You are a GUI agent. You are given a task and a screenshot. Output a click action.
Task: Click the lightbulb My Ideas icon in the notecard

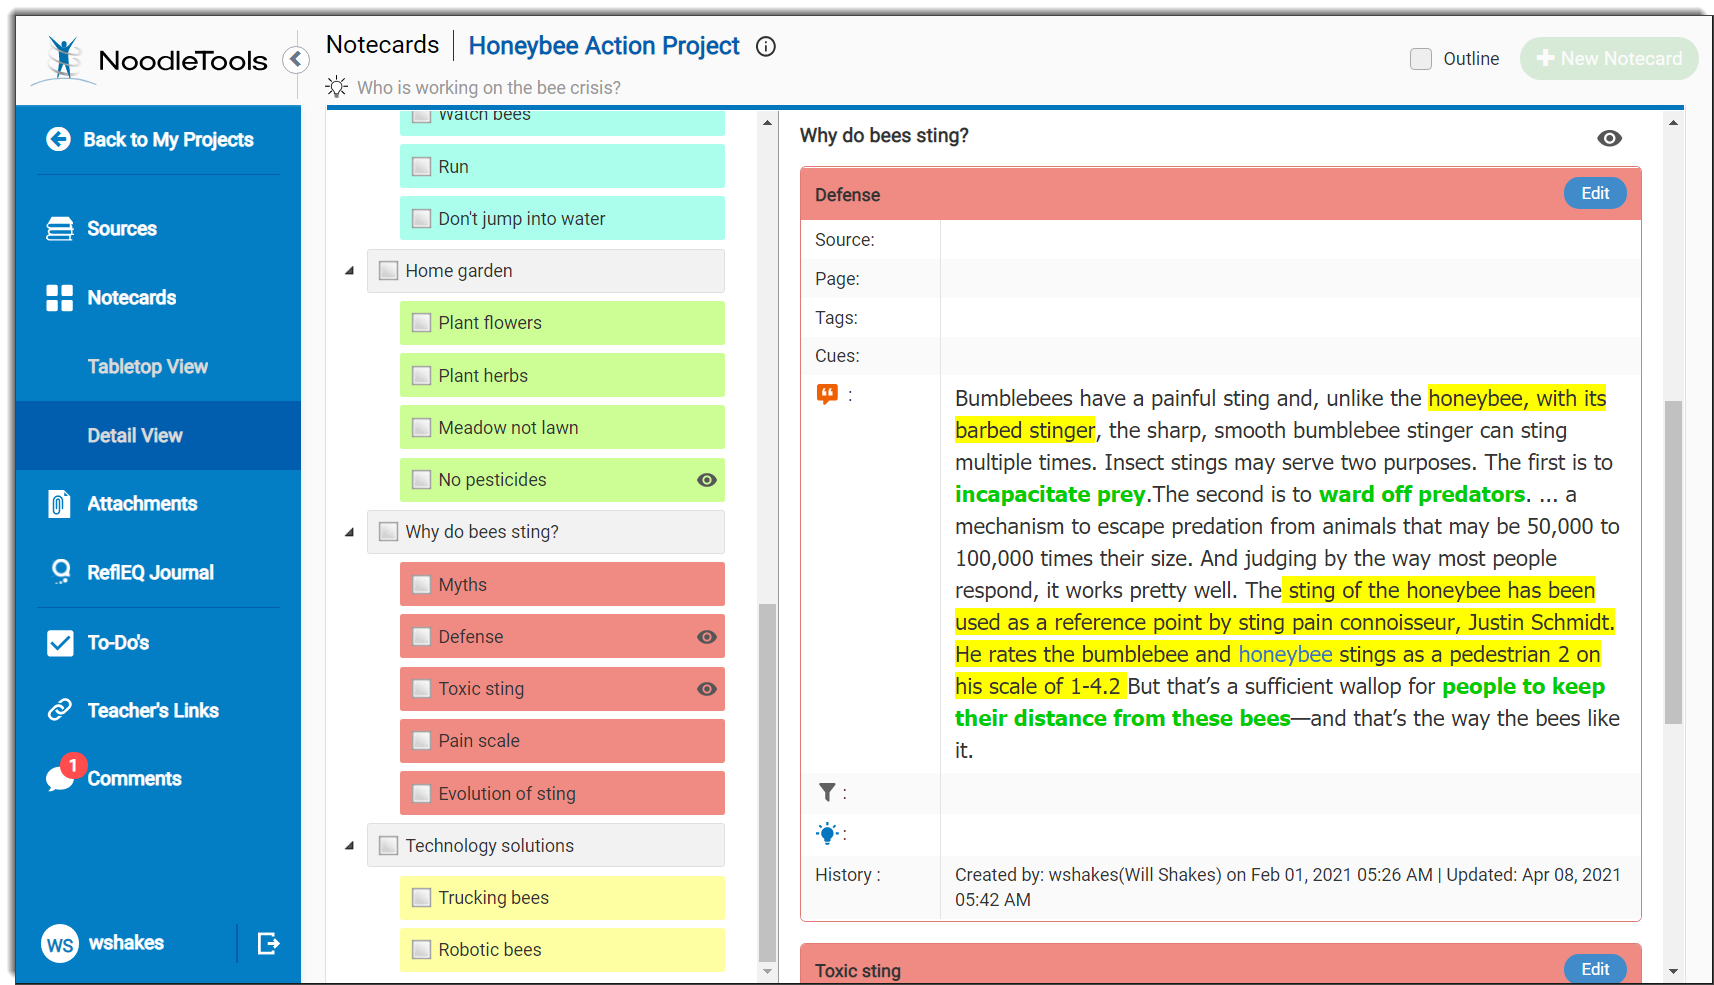(827, 833)
